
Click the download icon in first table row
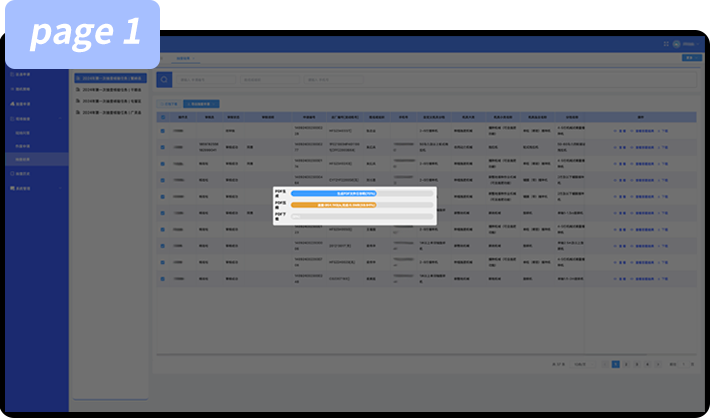(x=660, y=131)
